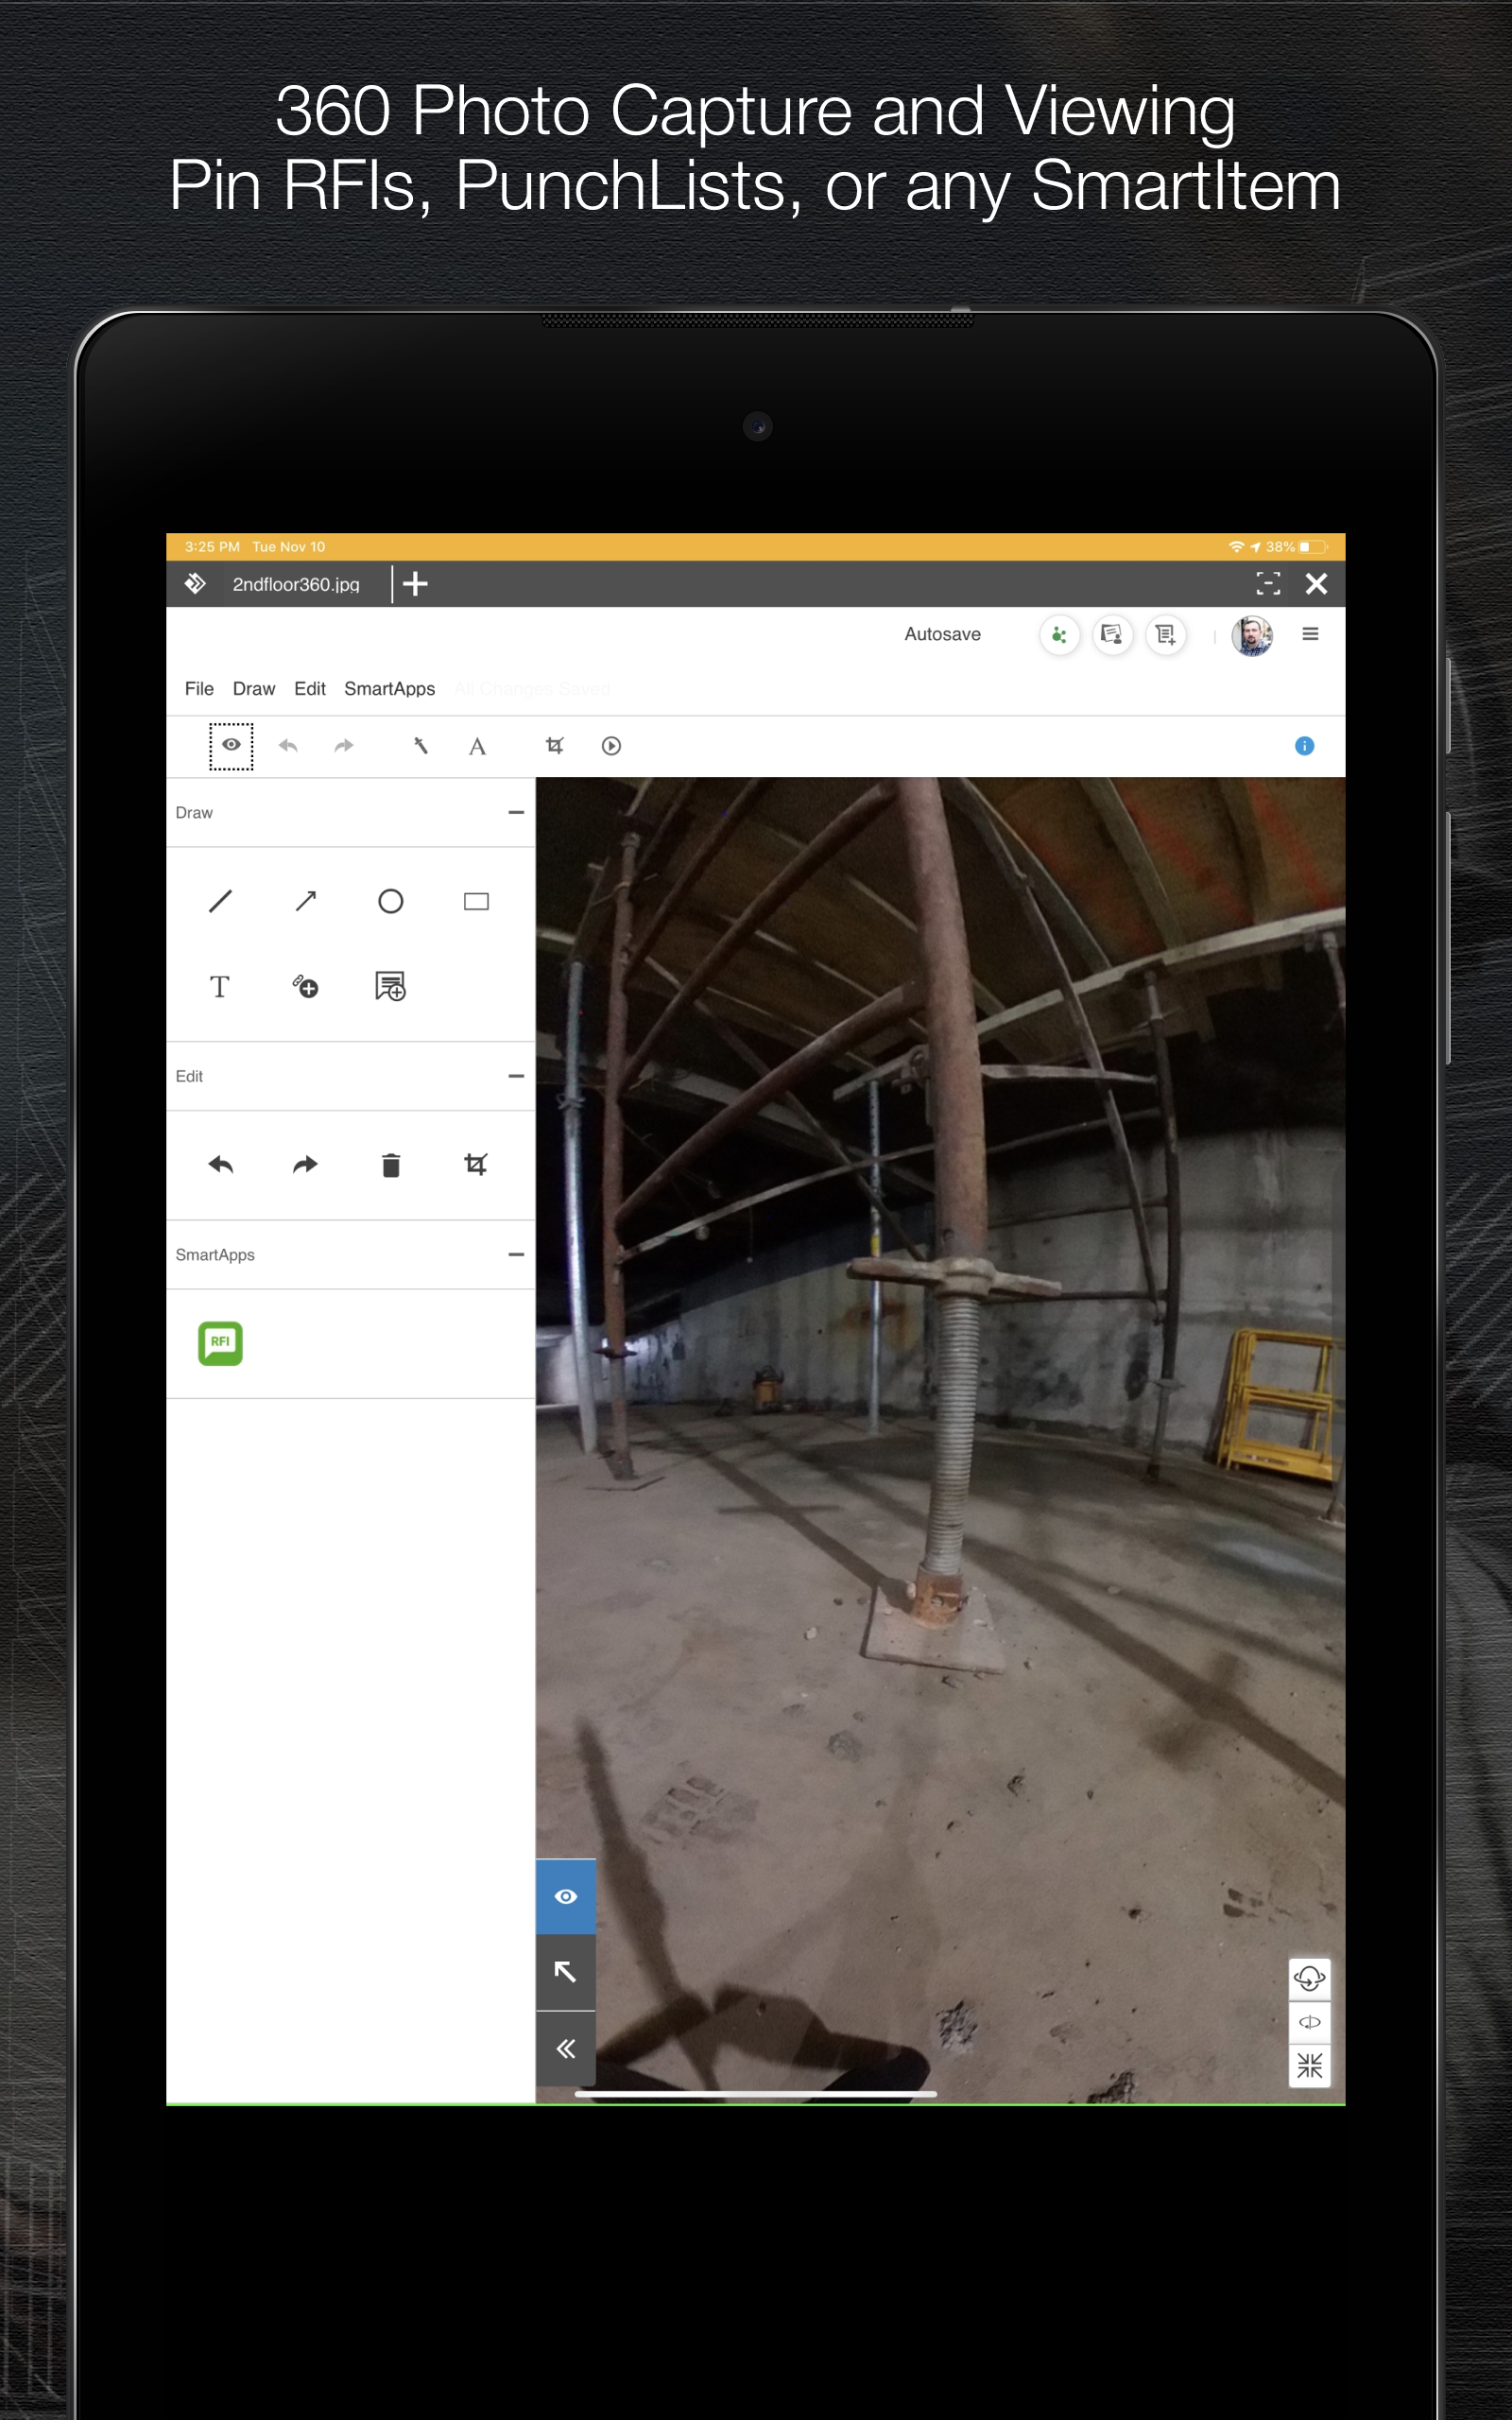Screen dimensions: 1512x2420
Task: Open the RFI SmartApp
Action: pyautogui.click(x=220, y=1343)
